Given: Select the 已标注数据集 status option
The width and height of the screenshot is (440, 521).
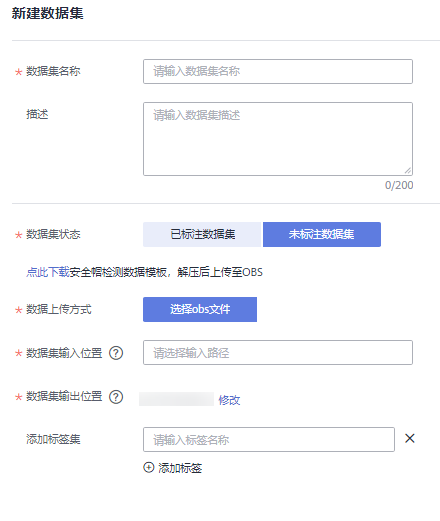Looking at the screenshot, I should pos(203,234).
